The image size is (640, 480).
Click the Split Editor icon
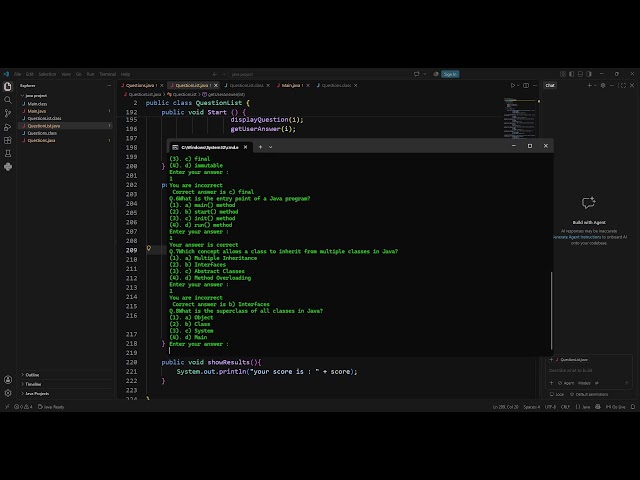coord(526,85)
